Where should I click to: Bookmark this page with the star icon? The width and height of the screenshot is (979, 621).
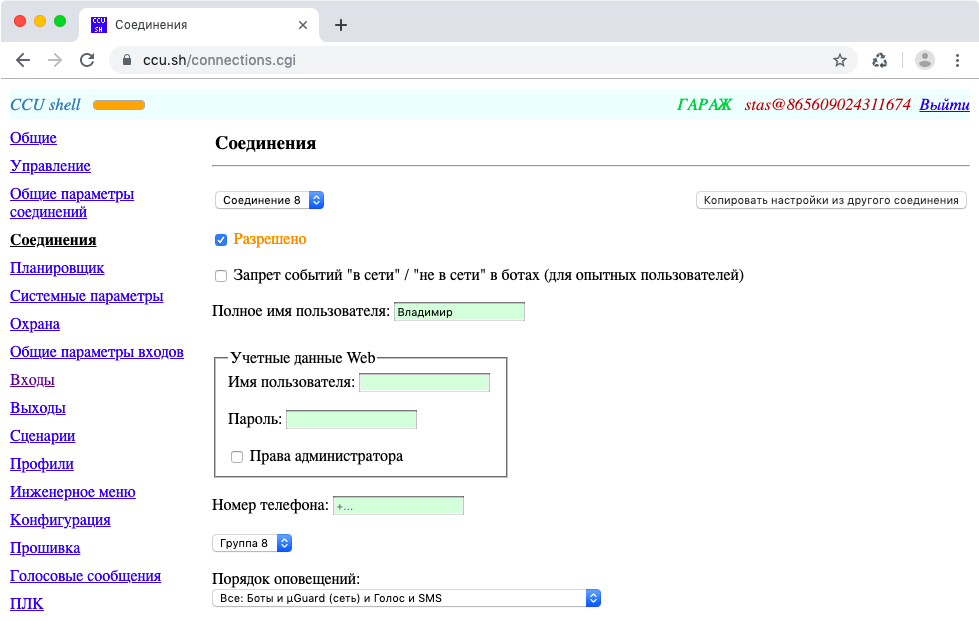tap(840, 60)
